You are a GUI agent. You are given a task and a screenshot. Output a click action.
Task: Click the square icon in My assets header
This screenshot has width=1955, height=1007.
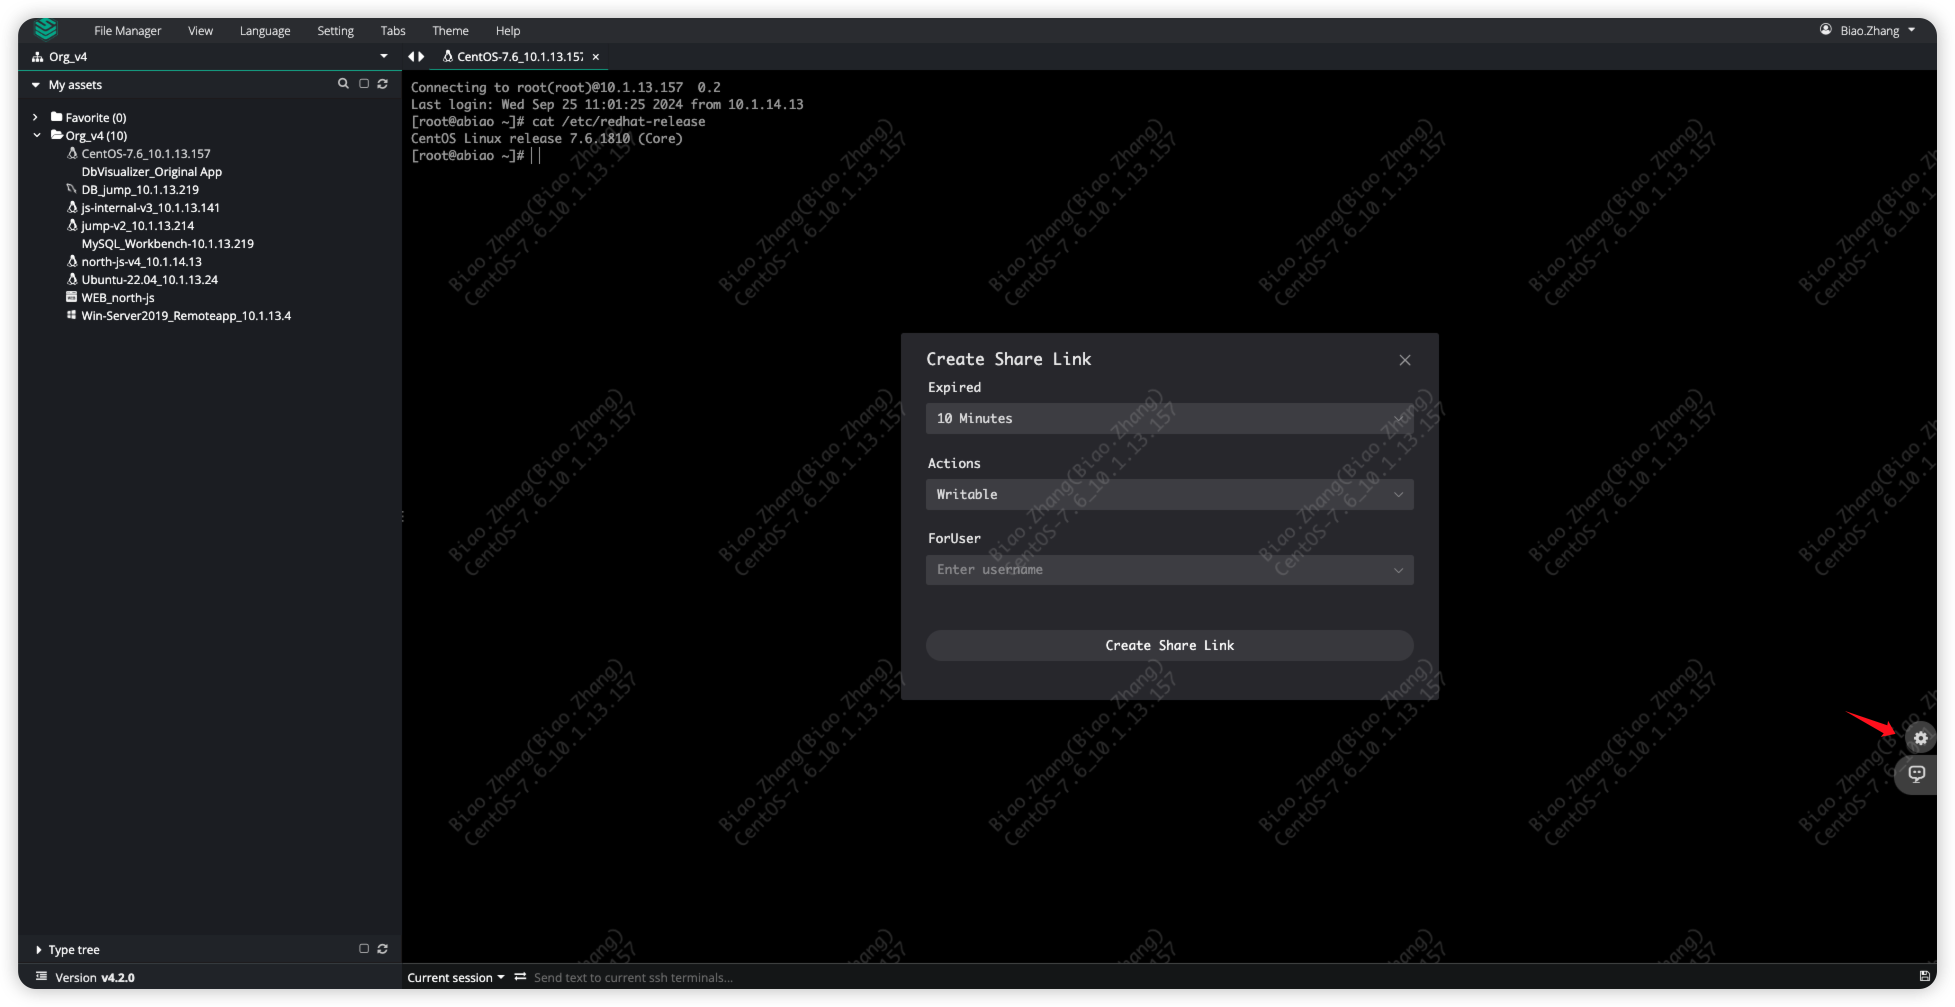364,84
